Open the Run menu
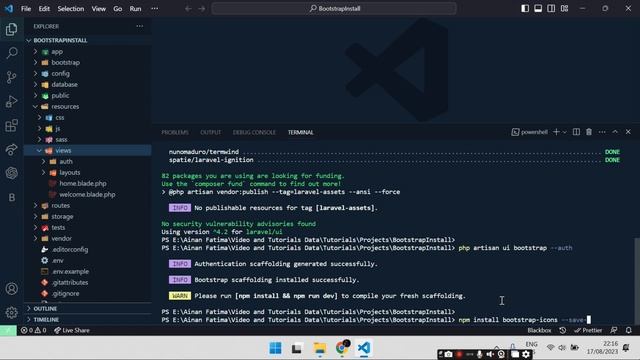Image resolution: width=640 pixels, height=360 pixels. point(135,9)
